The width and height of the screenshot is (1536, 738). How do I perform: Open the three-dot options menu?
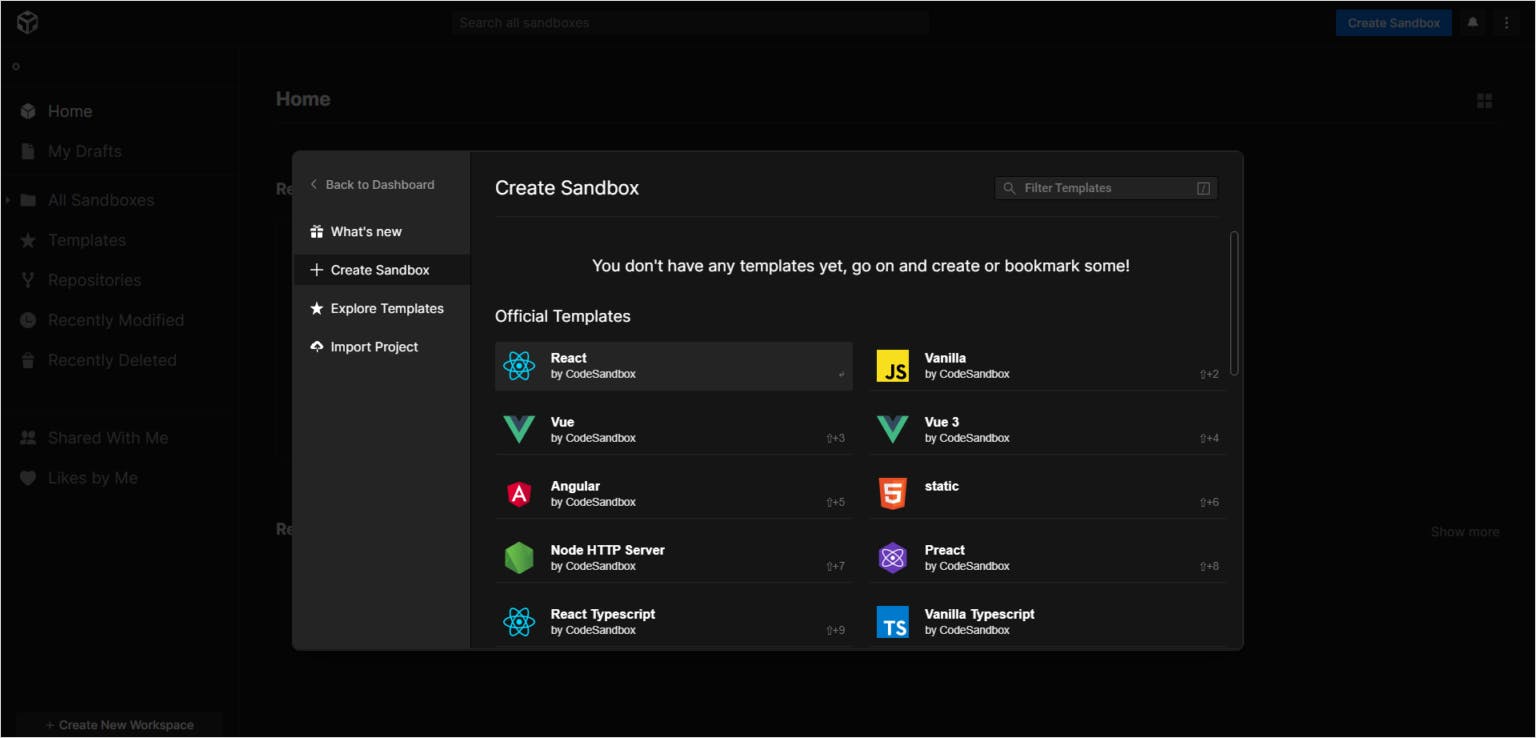pos(1506,22)
